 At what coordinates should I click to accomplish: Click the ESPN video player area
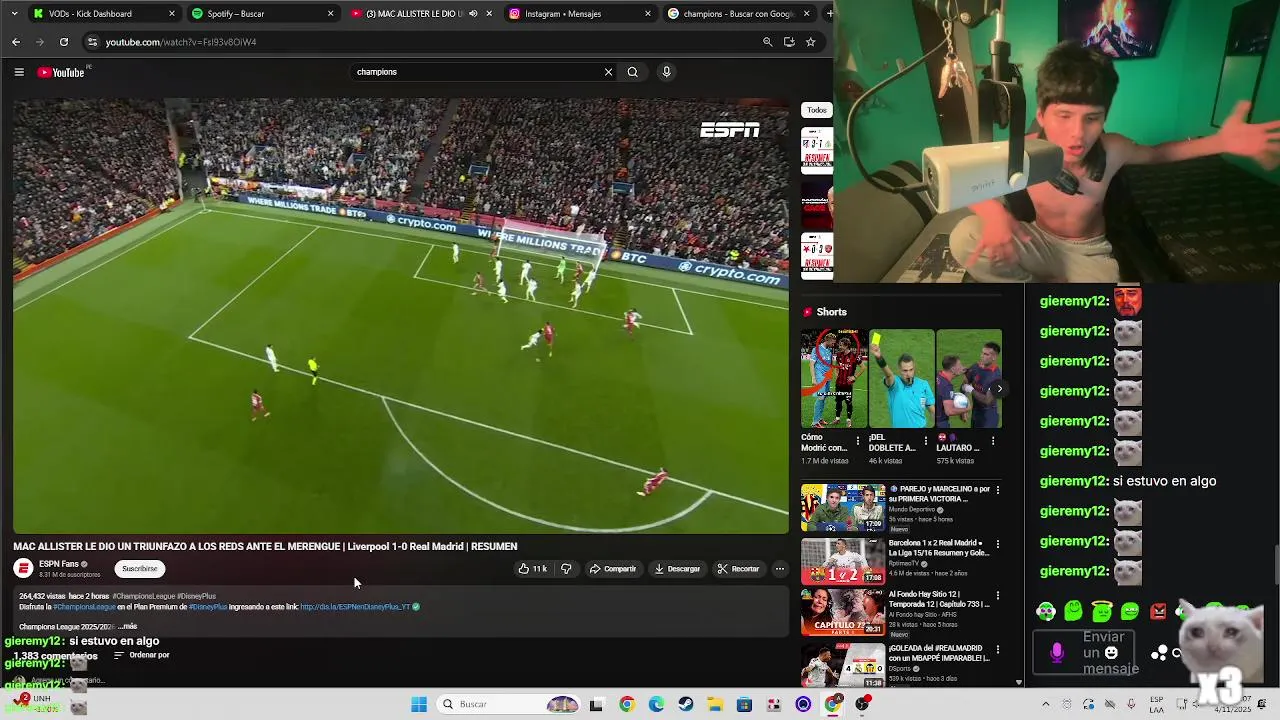(400, 315)
